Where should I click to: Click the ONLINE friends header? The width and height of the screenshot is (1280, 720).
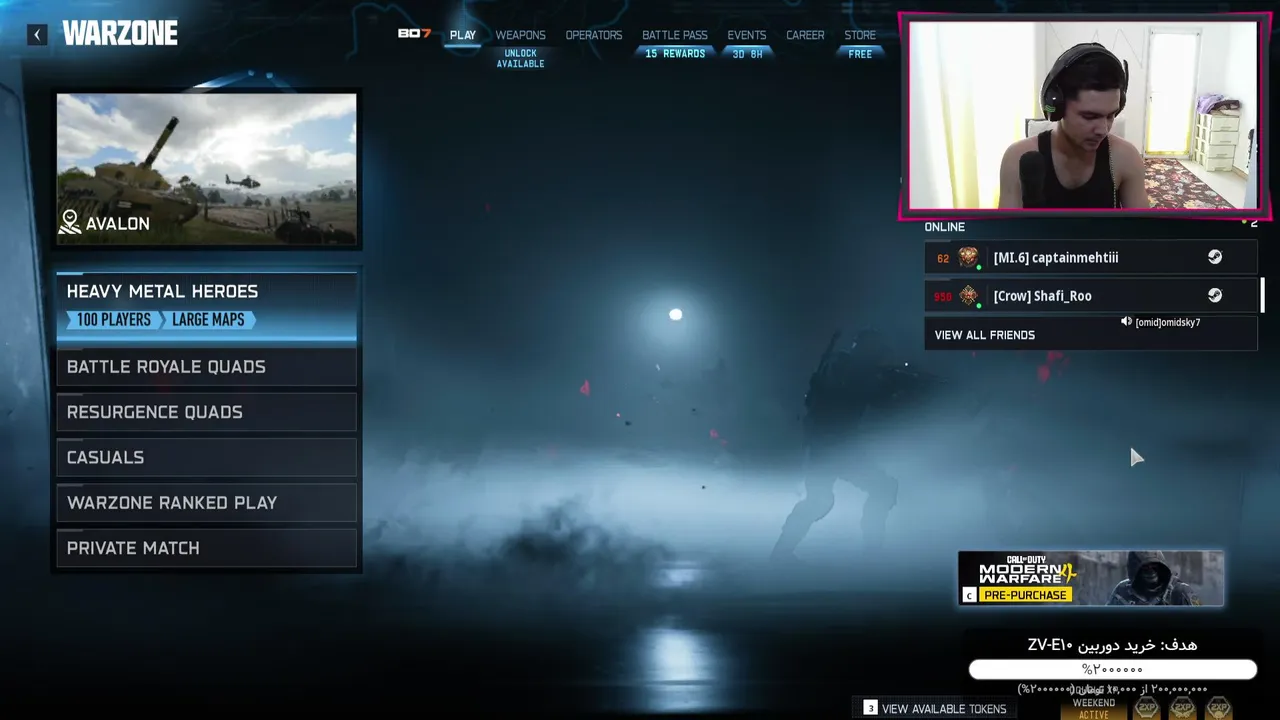coord(944,227)
